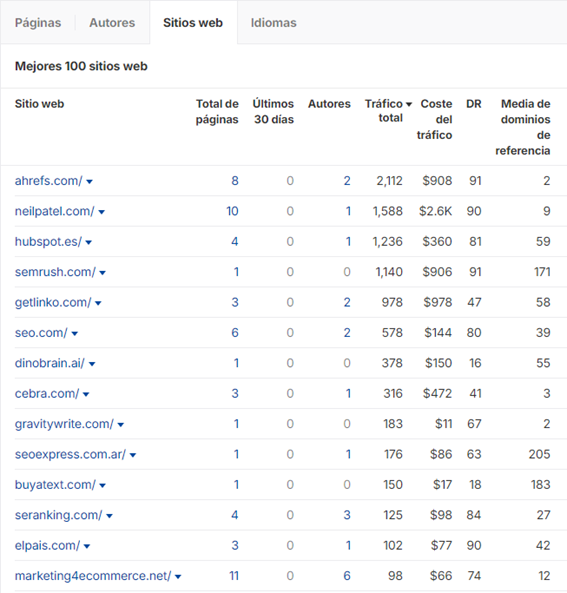Image resolution: width=567 pixels, height=593 pixels.
Task: Expand the gravitywrite.com/ dropdown arrow
Action: (121, 425)
